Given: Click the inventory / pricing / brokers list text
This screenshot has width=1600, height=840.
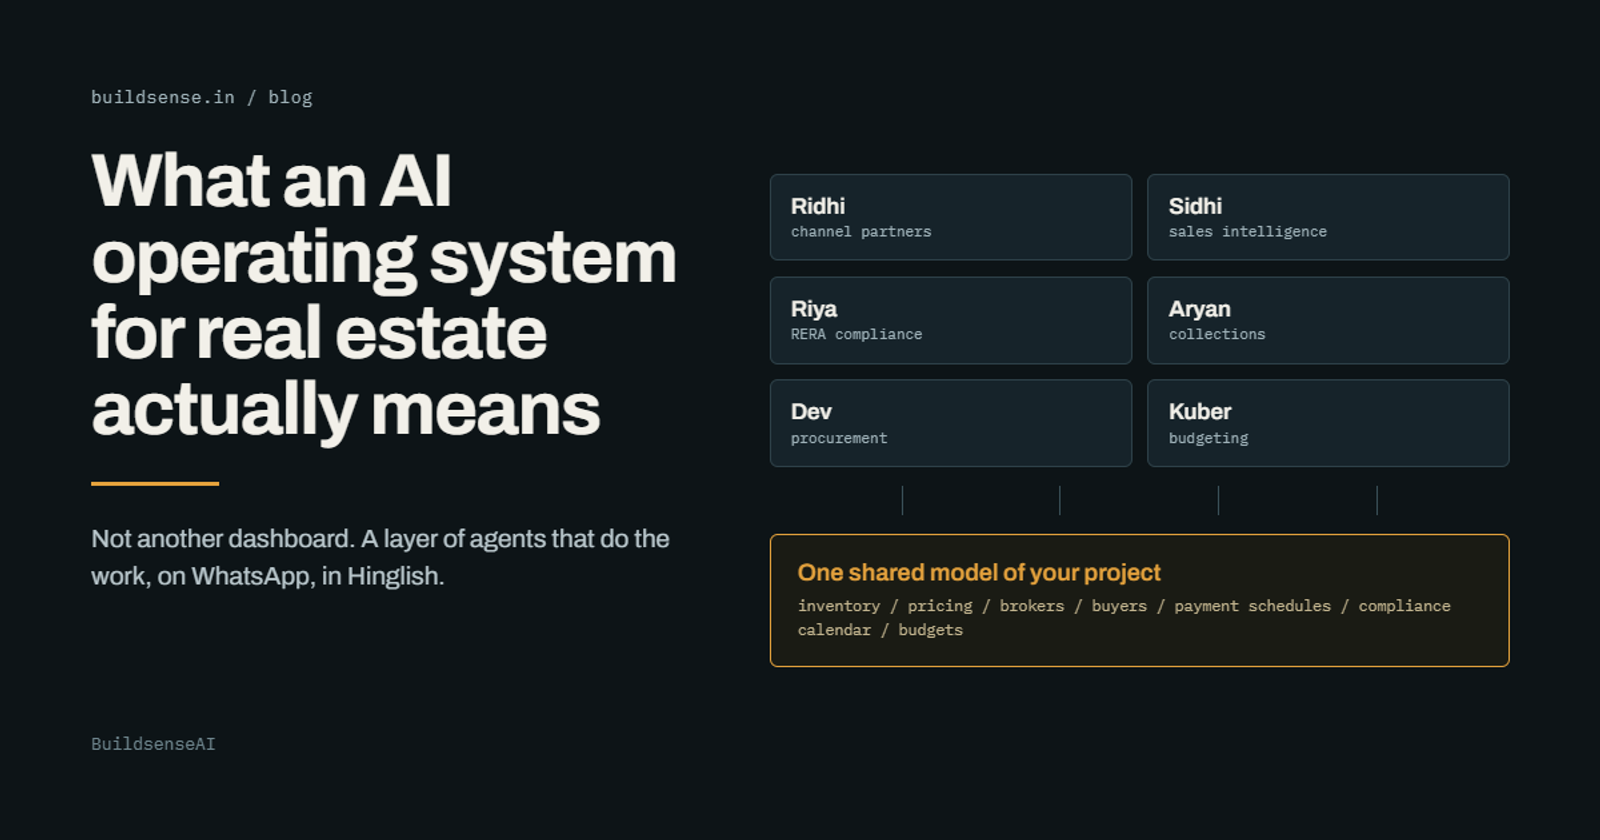Looking at the screenshot, I should click(x=1124, y=617).
